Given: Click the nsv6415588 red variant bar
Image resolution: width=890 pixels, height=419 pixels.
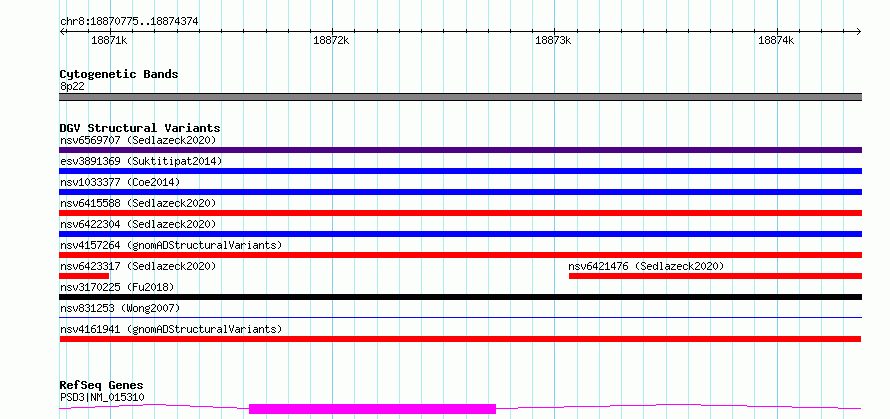Looking at the screenshot, I should 460,213.
